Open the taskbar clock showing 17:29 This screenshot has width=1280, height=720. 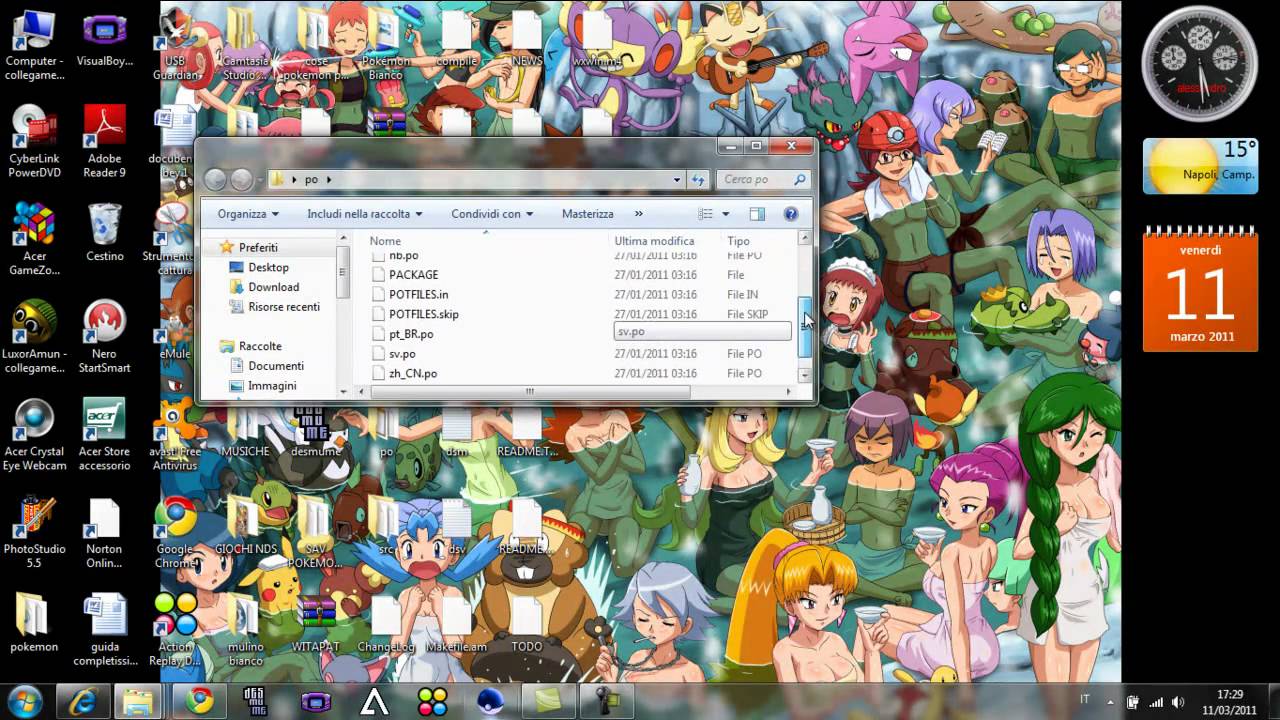tap(1230, 702)
